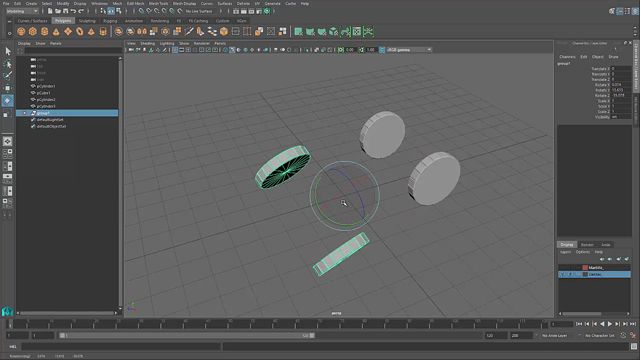Image resolution: width=640 pixels, height=360 pixels.
Task: Create a polygon cylinder from the shelf
Action: pos(44,31)
